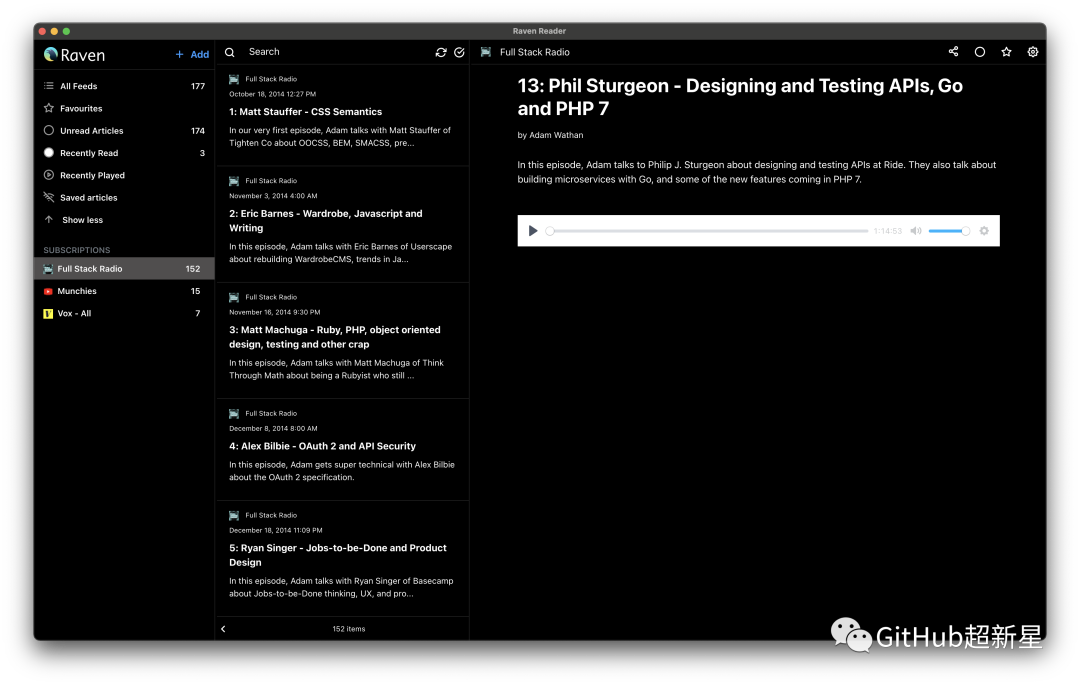The width and height of the screenshot is (1080, 685).
Task: Mute audio with speaker icon
Action: (915, 231)
